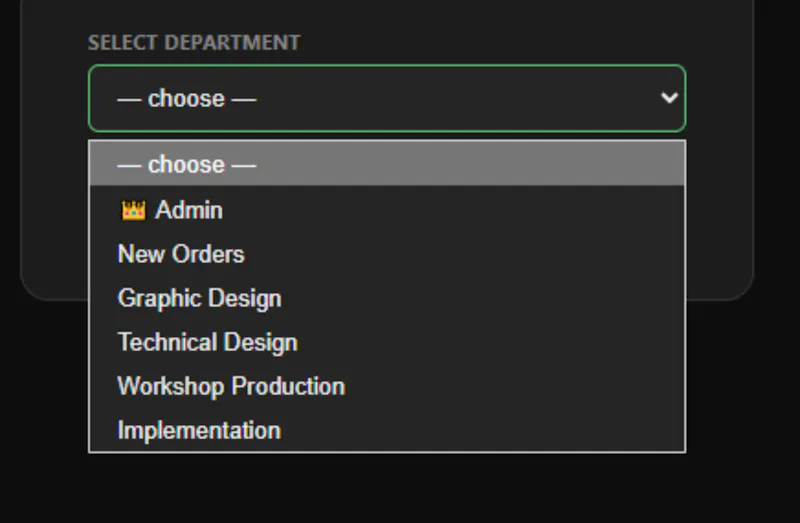This screenshot has height=523, width=800.
Task: Click the '— choose —' text in select box
Action: tap(186, 98)
